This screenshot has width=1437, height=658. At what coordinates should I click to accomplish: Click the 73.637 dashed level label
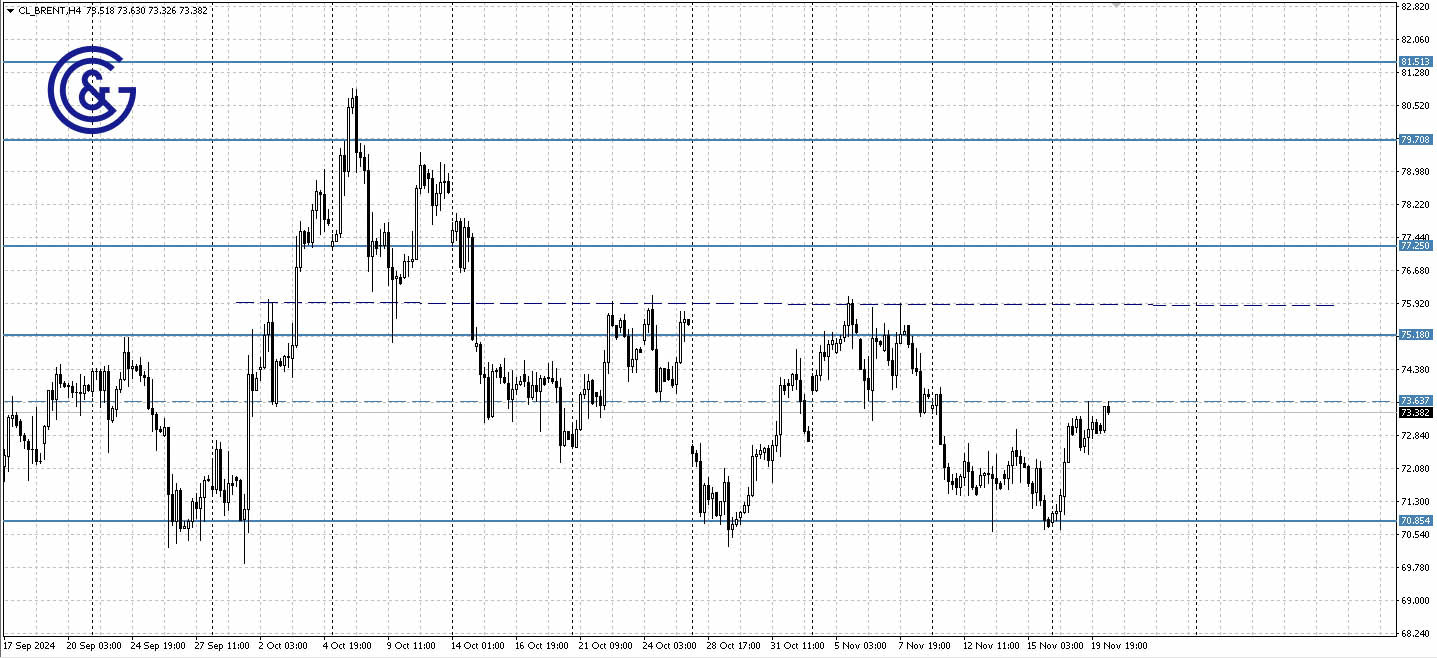(1414, 400)
